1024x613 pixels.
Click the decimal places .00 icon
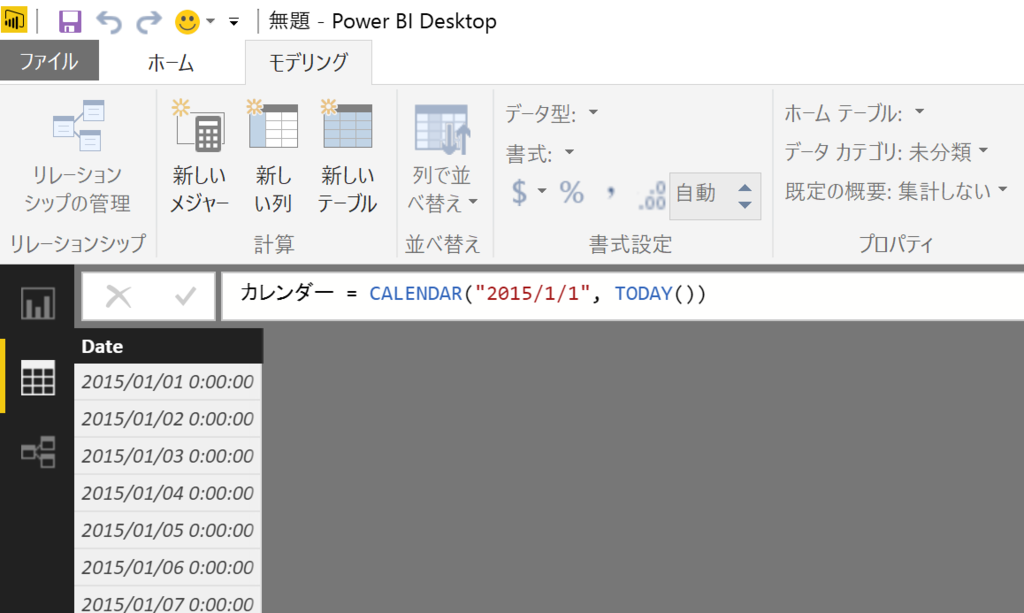pyautogui.click(x=652, y=195)
